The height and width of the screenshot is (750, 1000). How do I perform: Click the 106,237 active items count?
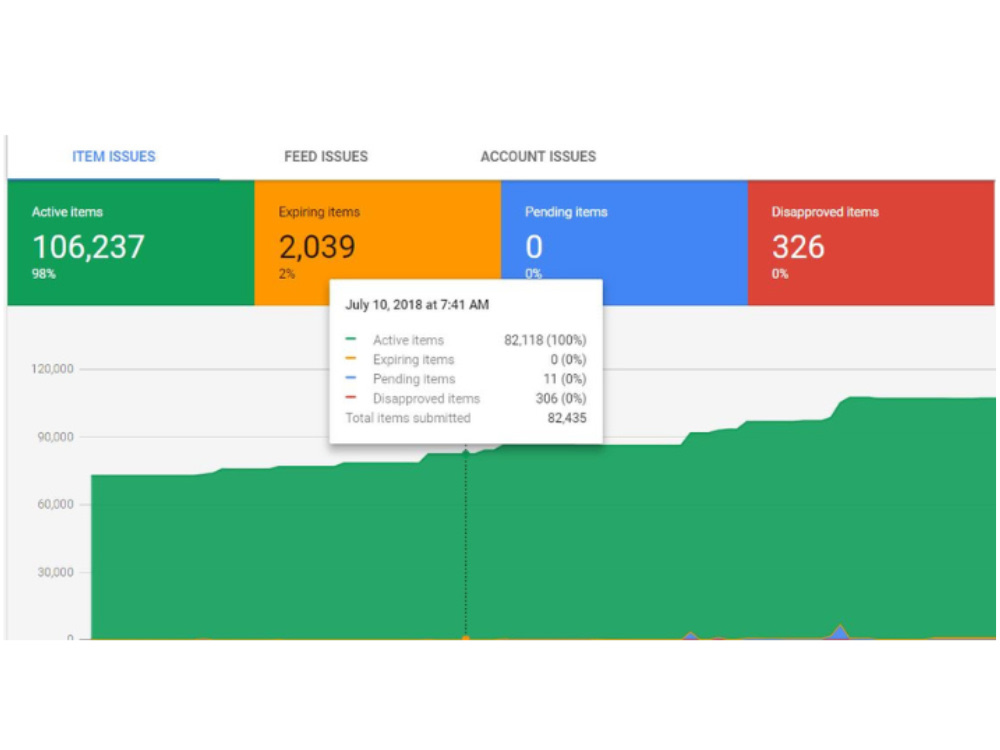coord(89,247)
